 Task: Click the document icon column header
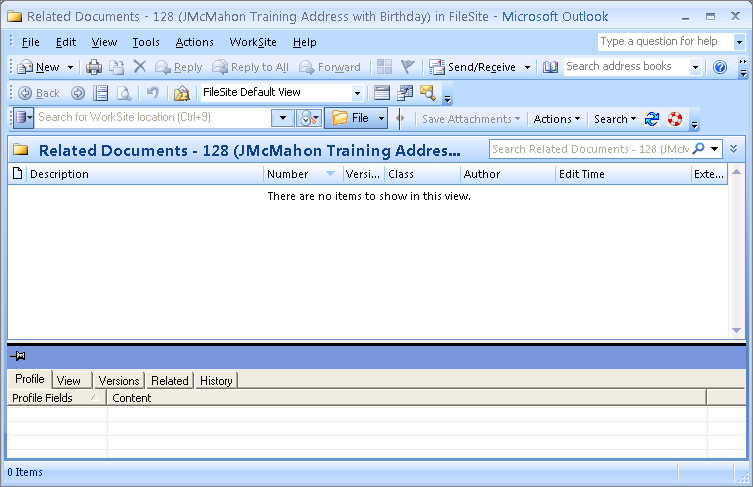coord(17,173)
